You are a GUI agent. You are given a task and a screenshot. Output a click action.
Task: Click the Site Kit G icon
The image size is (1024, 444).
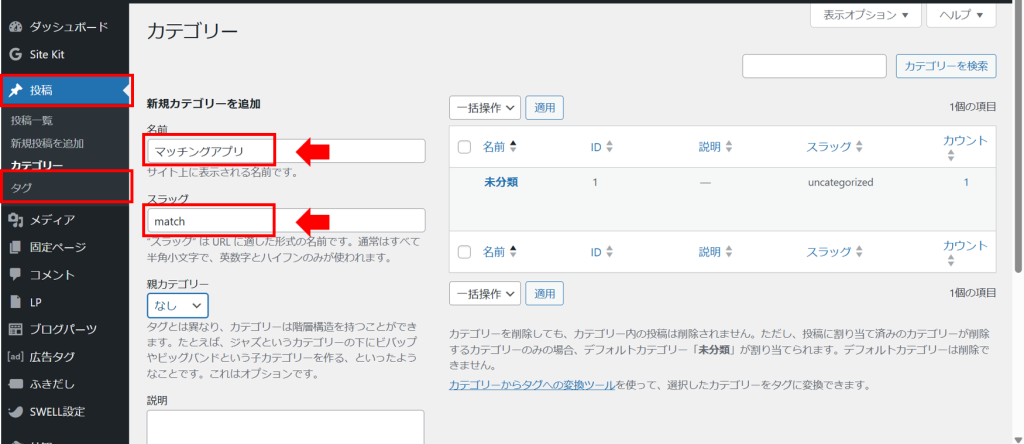(15, 54)
